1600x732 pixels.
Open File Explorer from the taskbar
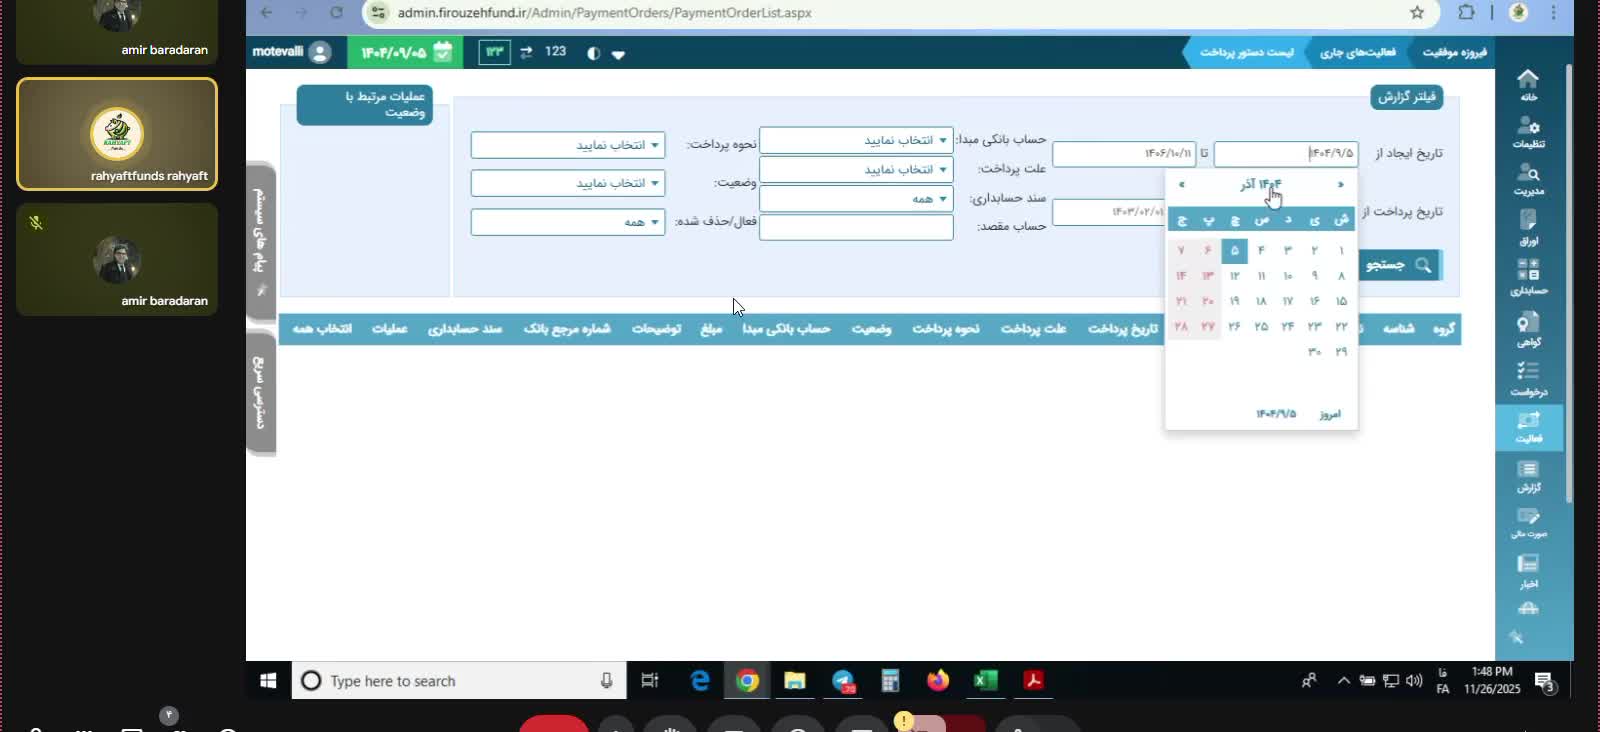click(x=795, y=681)
